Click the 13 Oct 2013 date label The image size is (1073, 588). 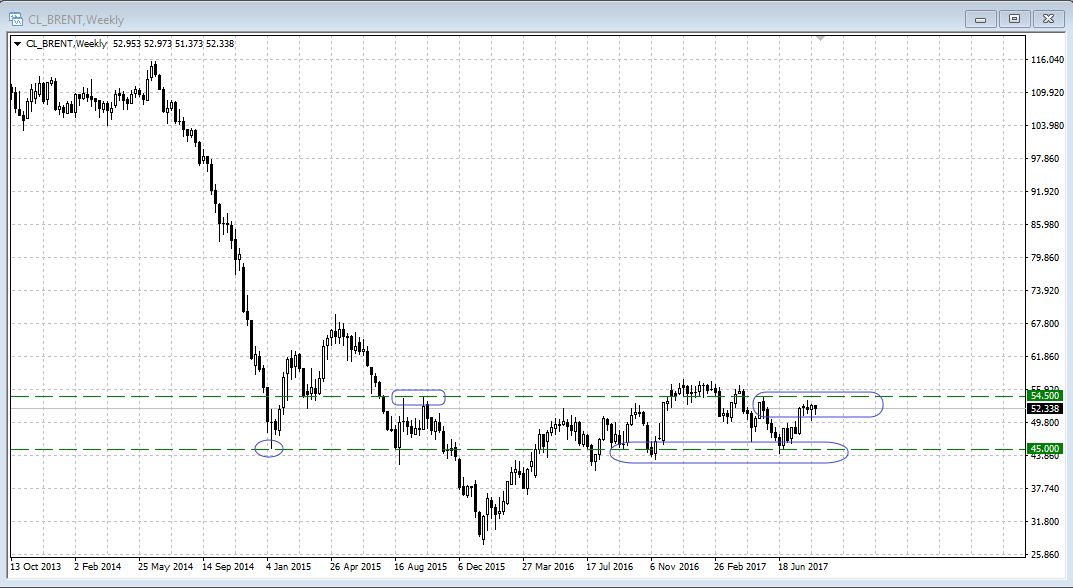point(35,566)
